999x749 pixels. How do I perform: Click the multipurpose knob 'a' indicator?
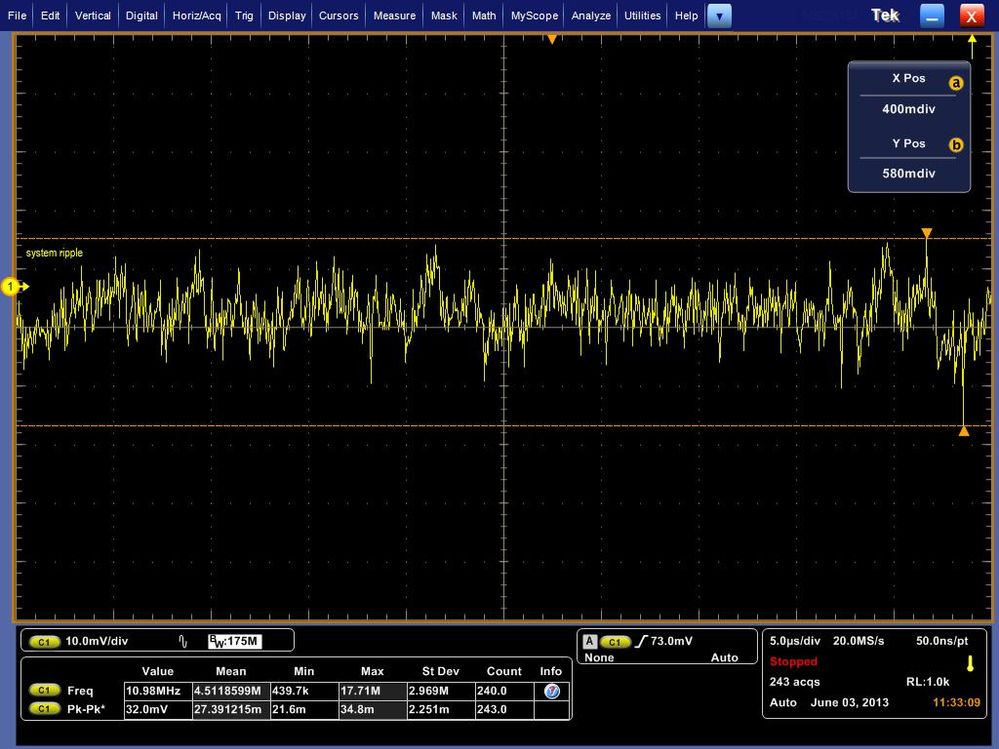click(956, 83)
